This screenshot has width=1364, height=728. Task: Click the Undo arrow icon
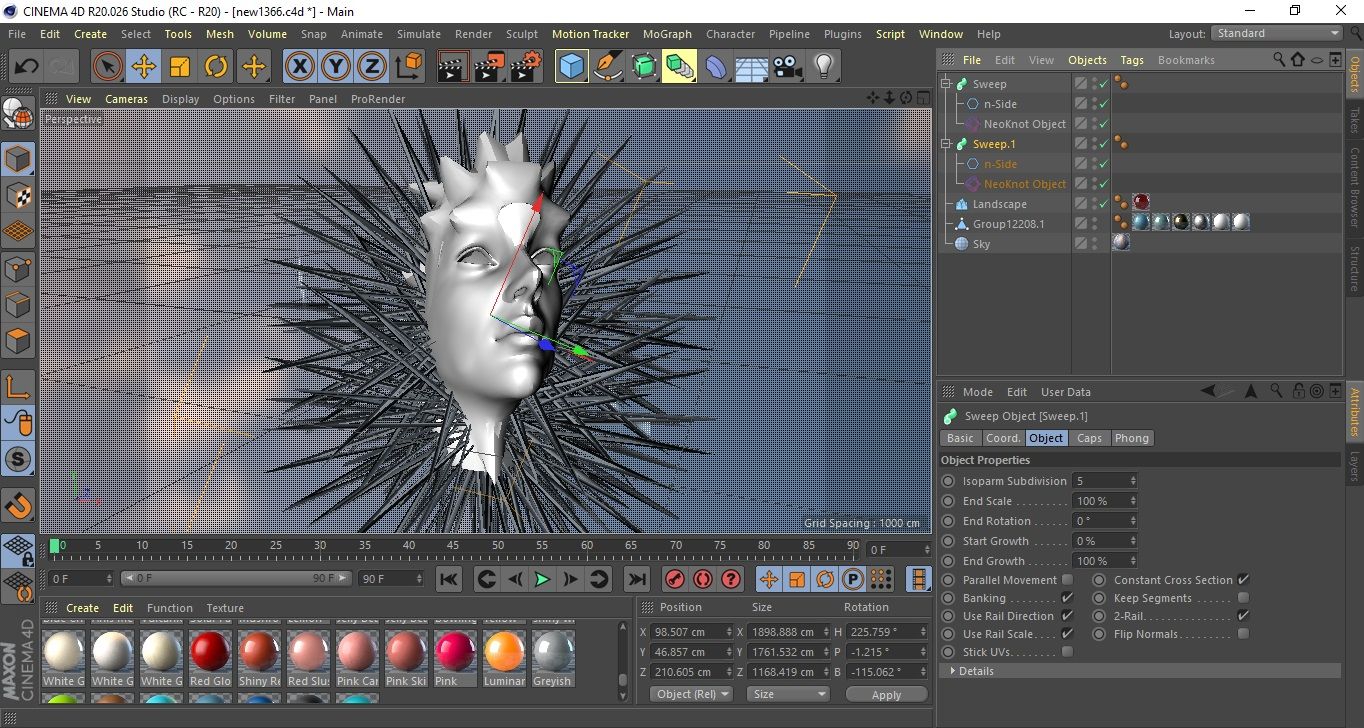coord(25,67)
